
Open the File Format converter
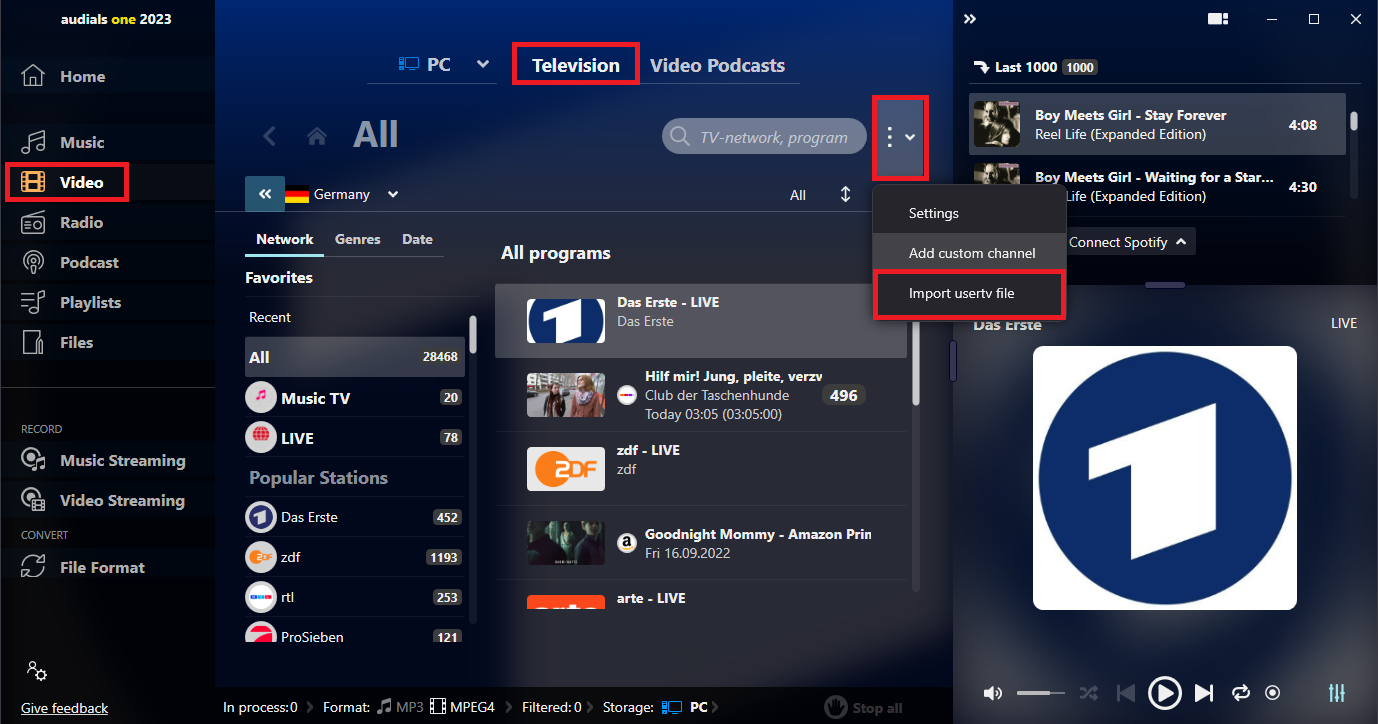tap(83, 567)
